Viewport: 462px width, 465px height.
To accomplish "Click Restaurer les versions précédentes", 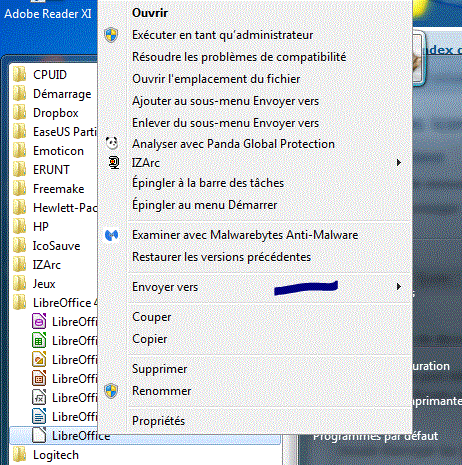I will click(x=221, y=257).
